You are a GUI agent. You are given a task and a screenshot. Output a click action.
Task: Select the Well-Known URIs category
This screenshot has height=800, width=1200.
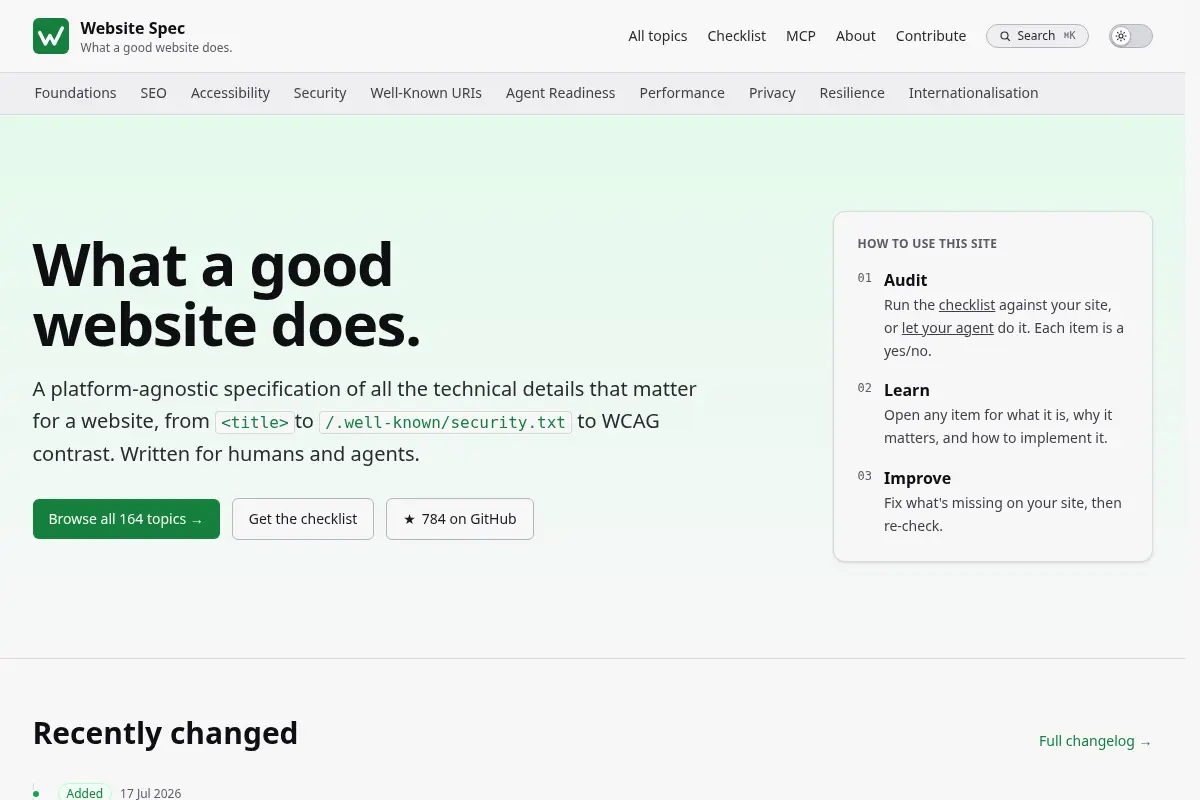426,93
